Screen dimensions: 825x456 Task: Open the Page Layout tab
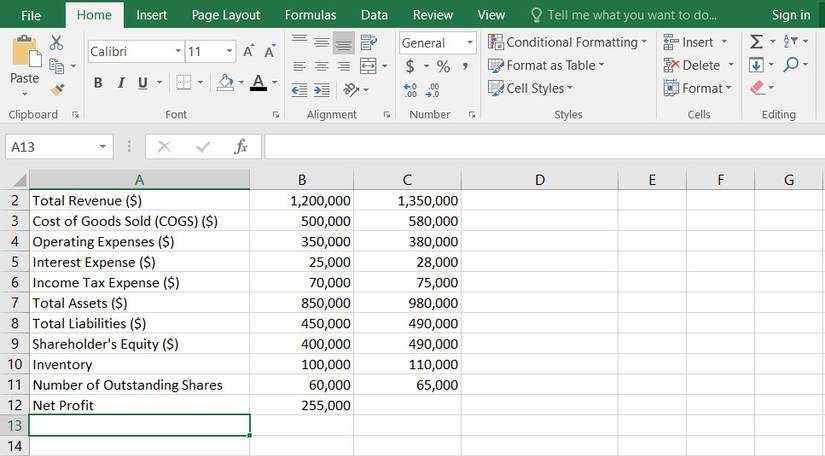[225, 15]
